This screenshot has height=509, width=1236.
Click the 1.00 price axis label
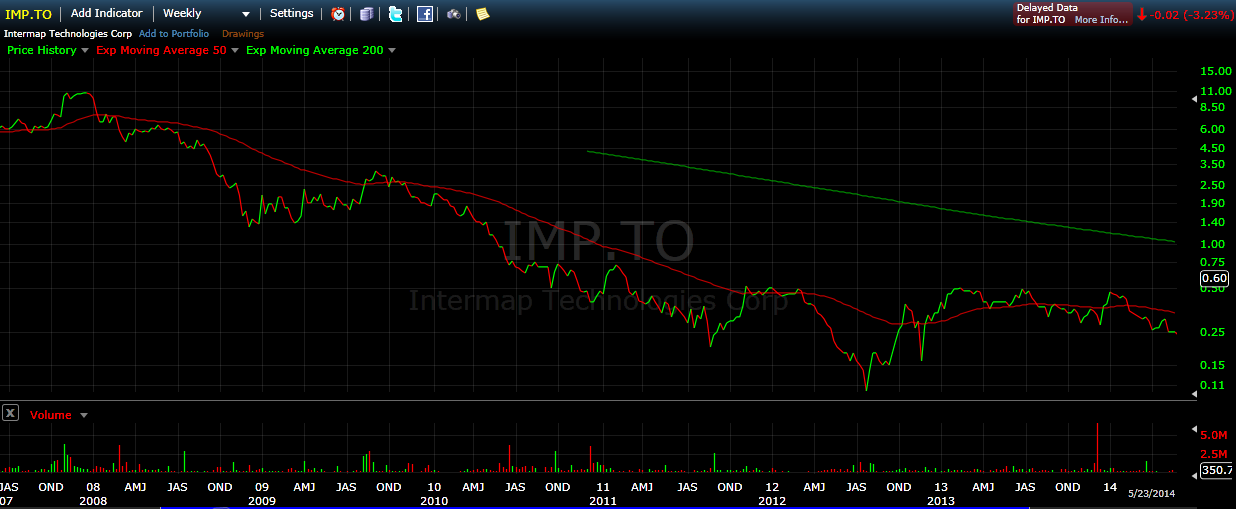coord(1213,244)
